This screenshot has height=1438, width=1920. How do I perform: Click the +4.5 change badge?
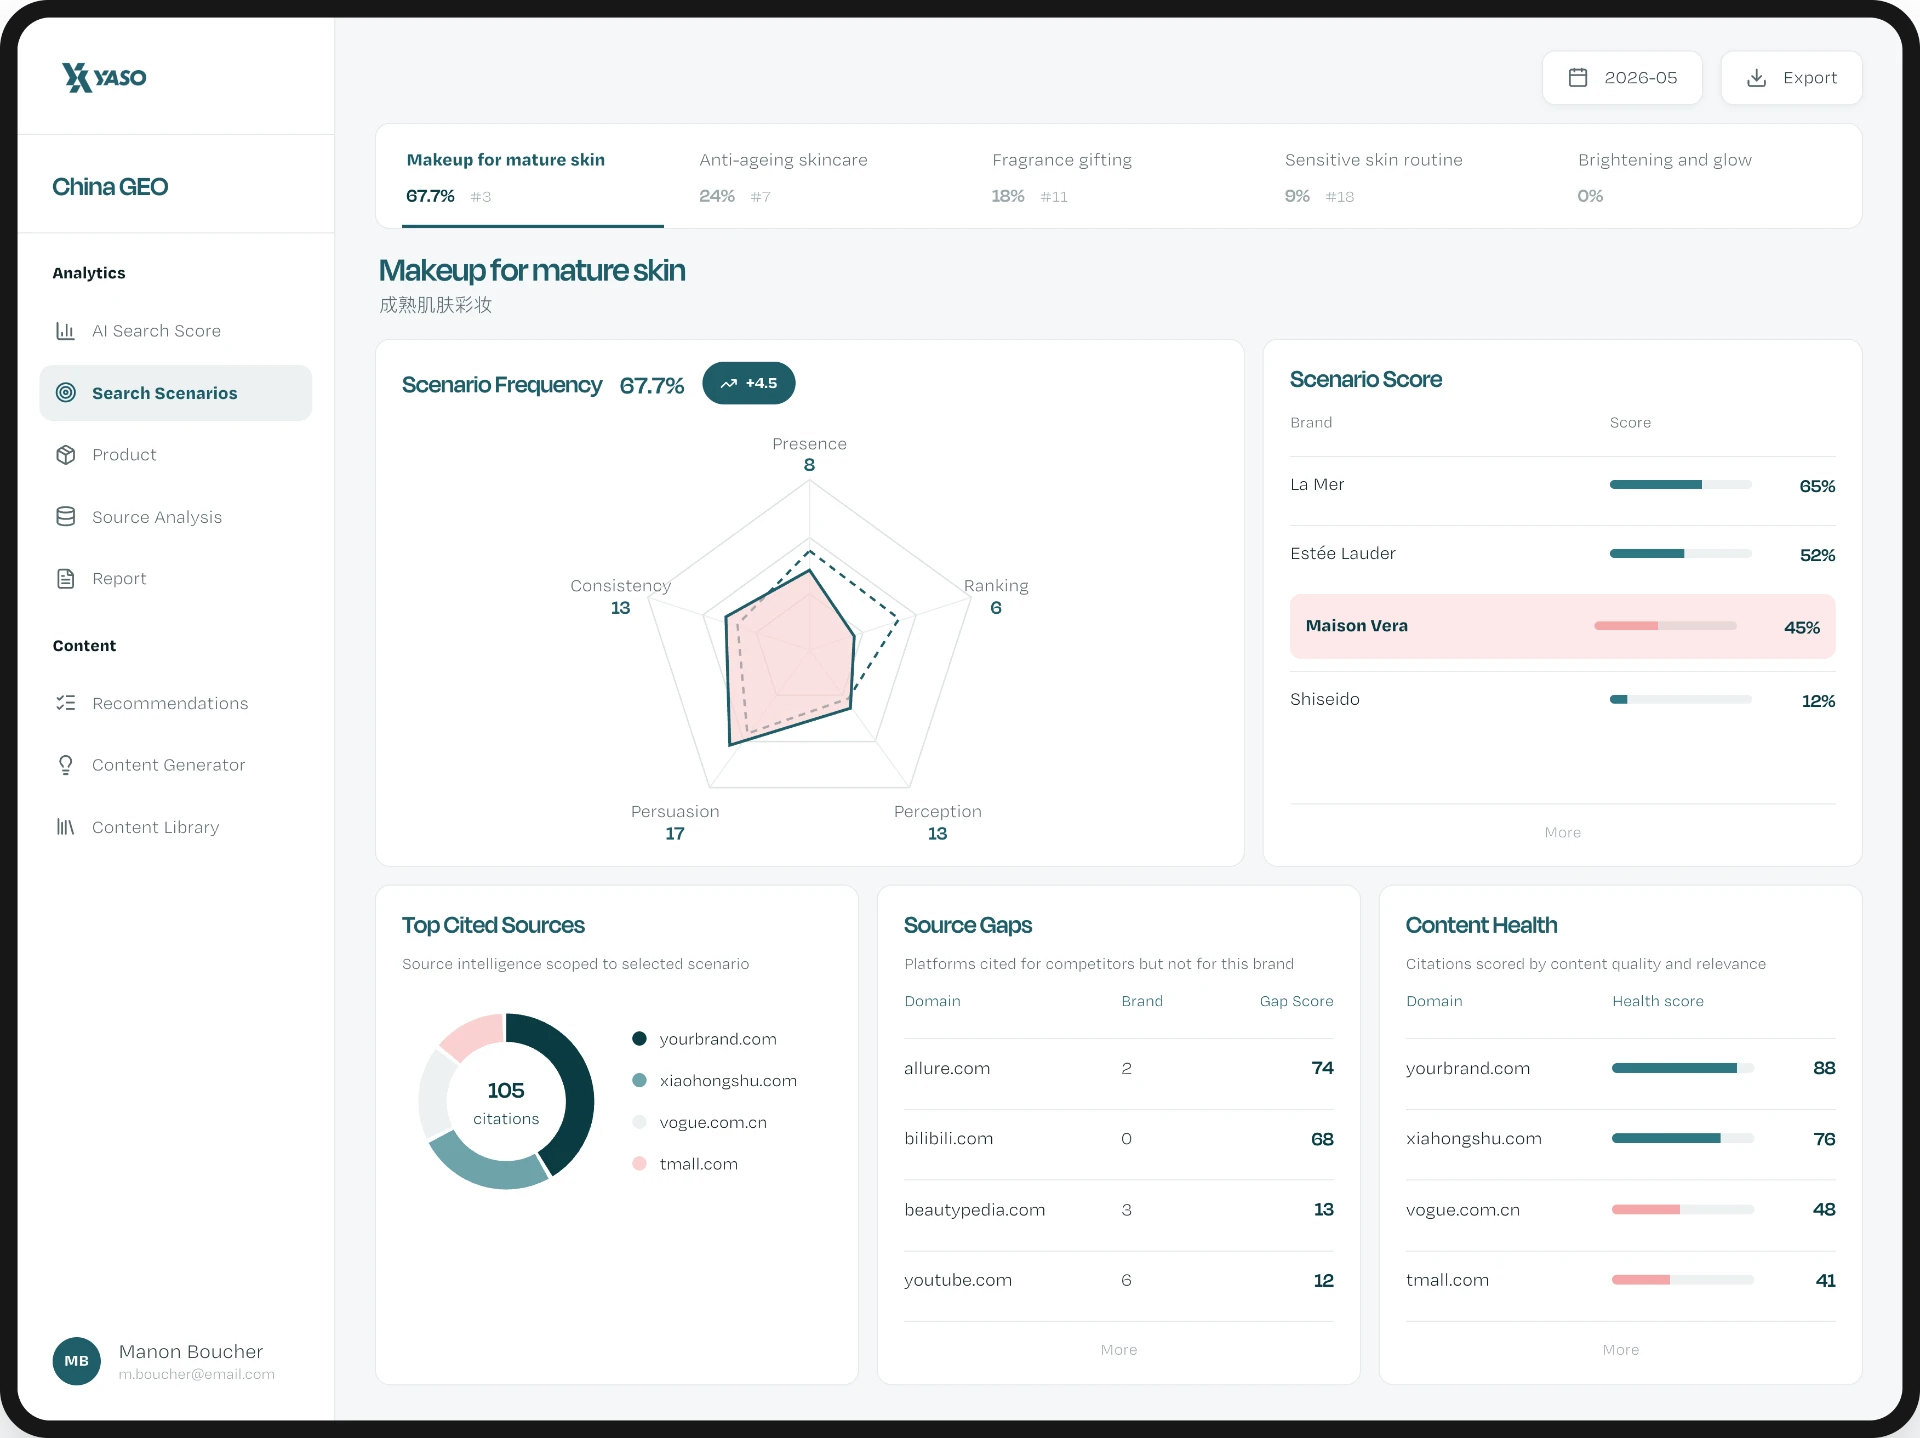(x=749, y=383)
